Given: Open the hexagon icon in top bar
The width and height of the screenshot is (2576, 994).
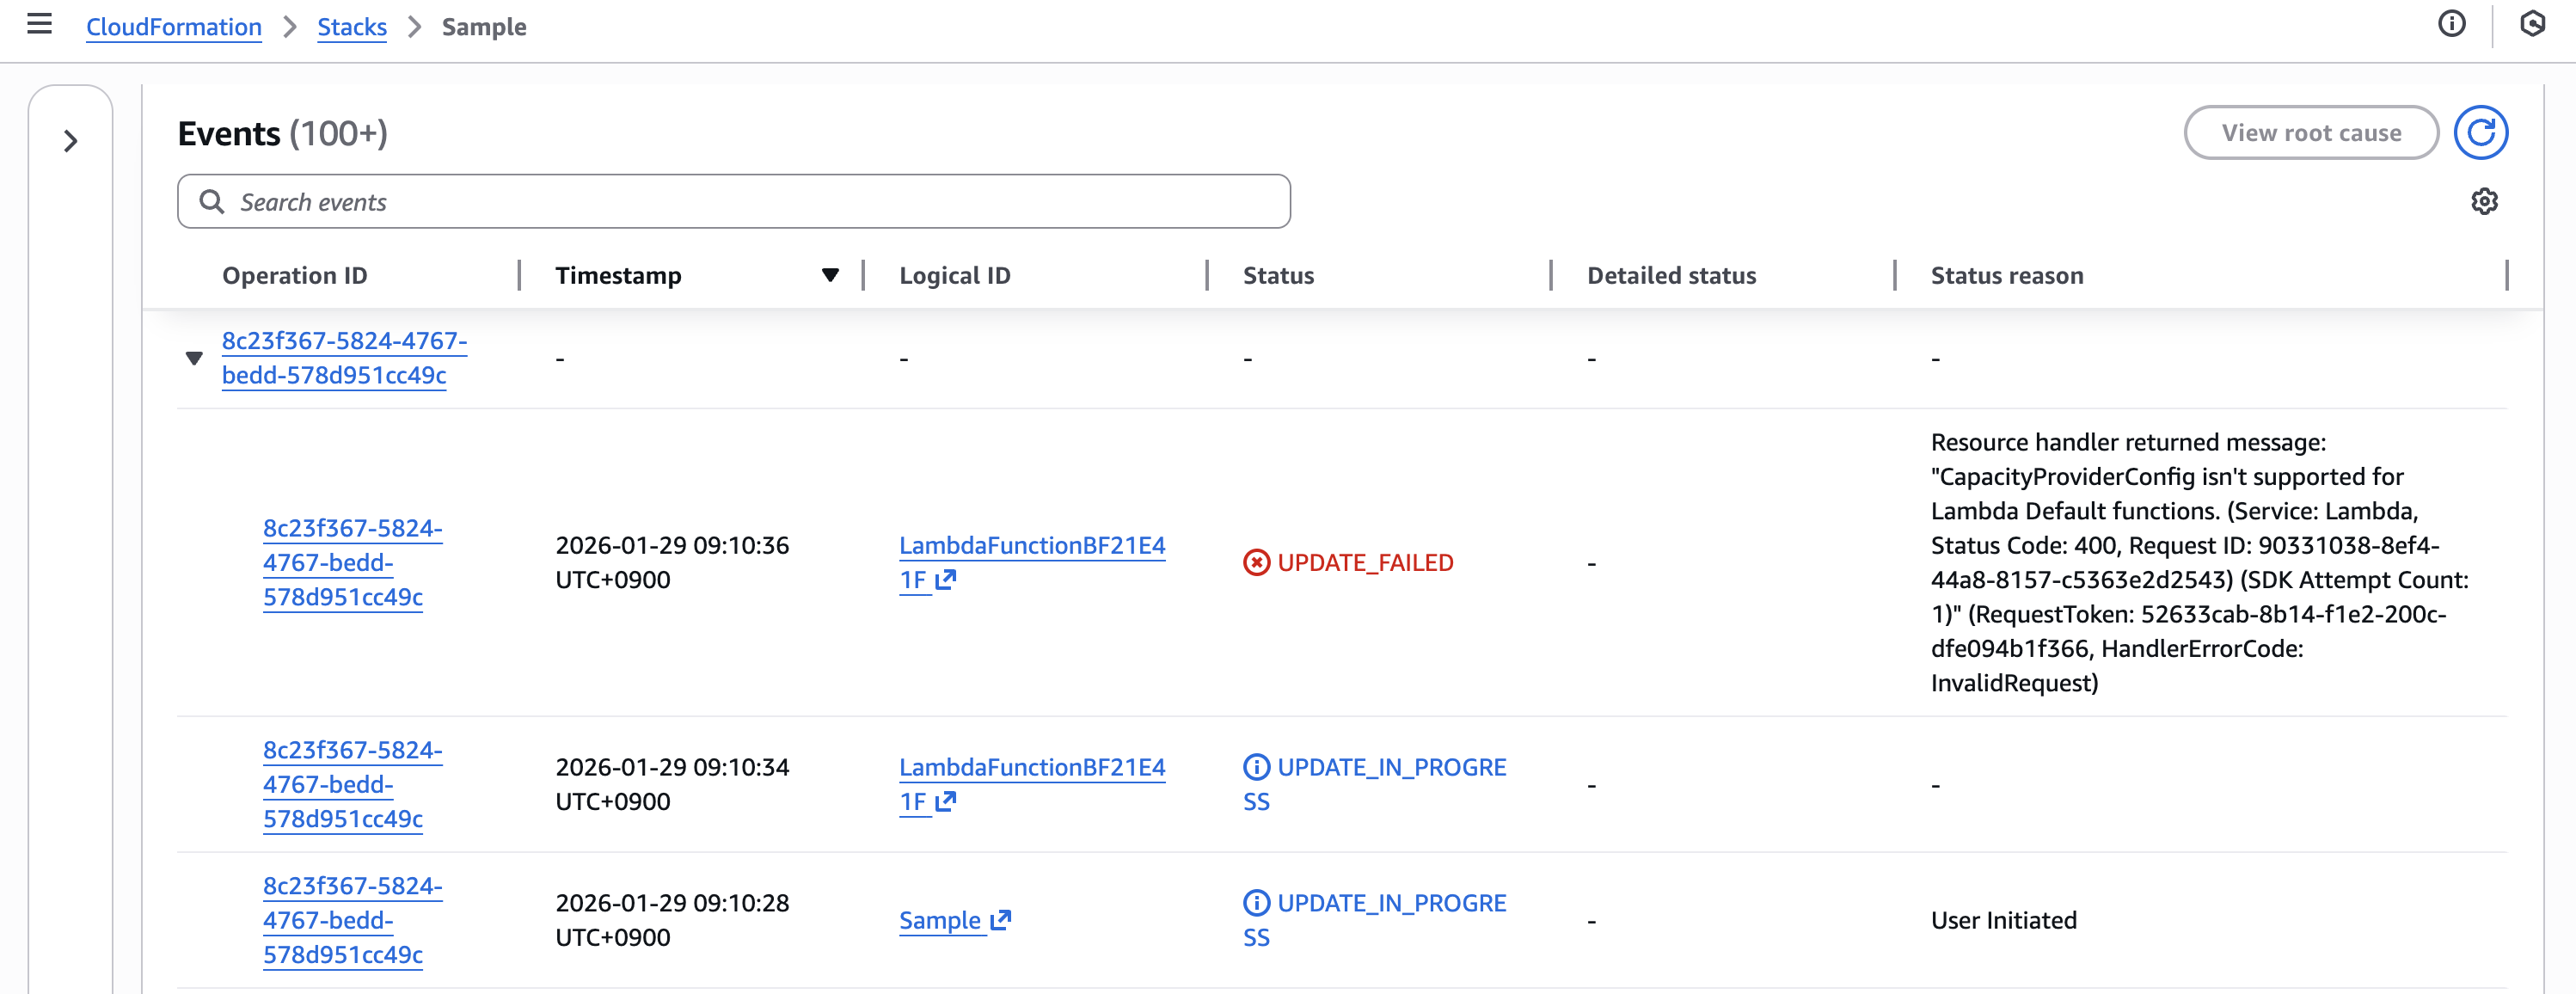Looking at the screenshot, I should point(2532,24).
